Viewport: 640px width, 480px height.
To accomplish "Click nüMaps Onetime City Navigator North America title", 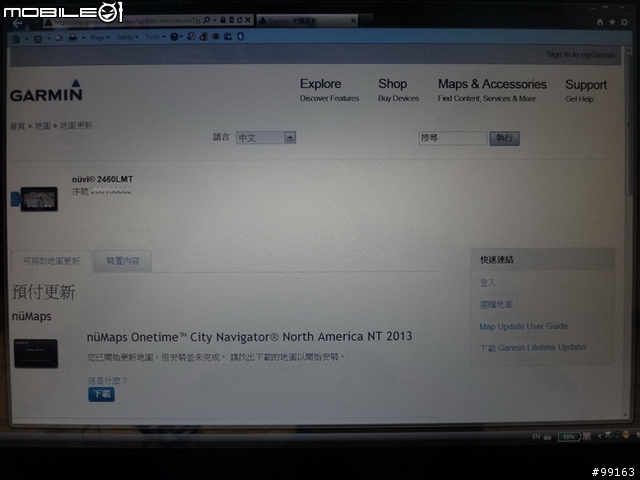I will tap(249, 337).
